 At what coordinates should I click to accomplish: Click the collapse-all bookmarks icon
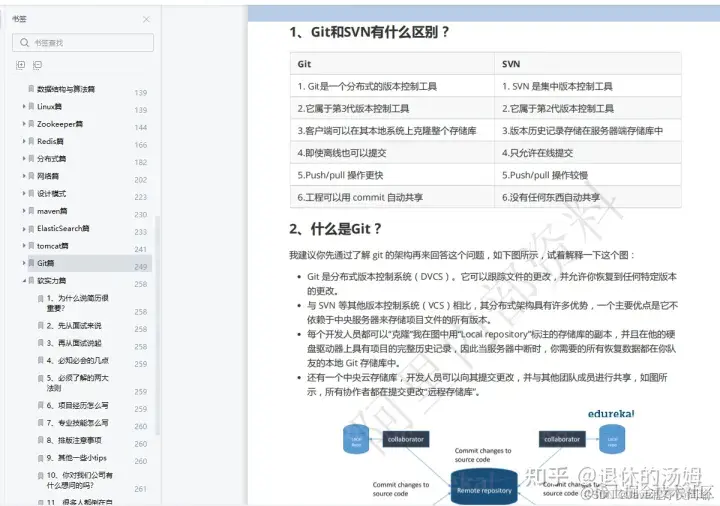click(38, 65)
